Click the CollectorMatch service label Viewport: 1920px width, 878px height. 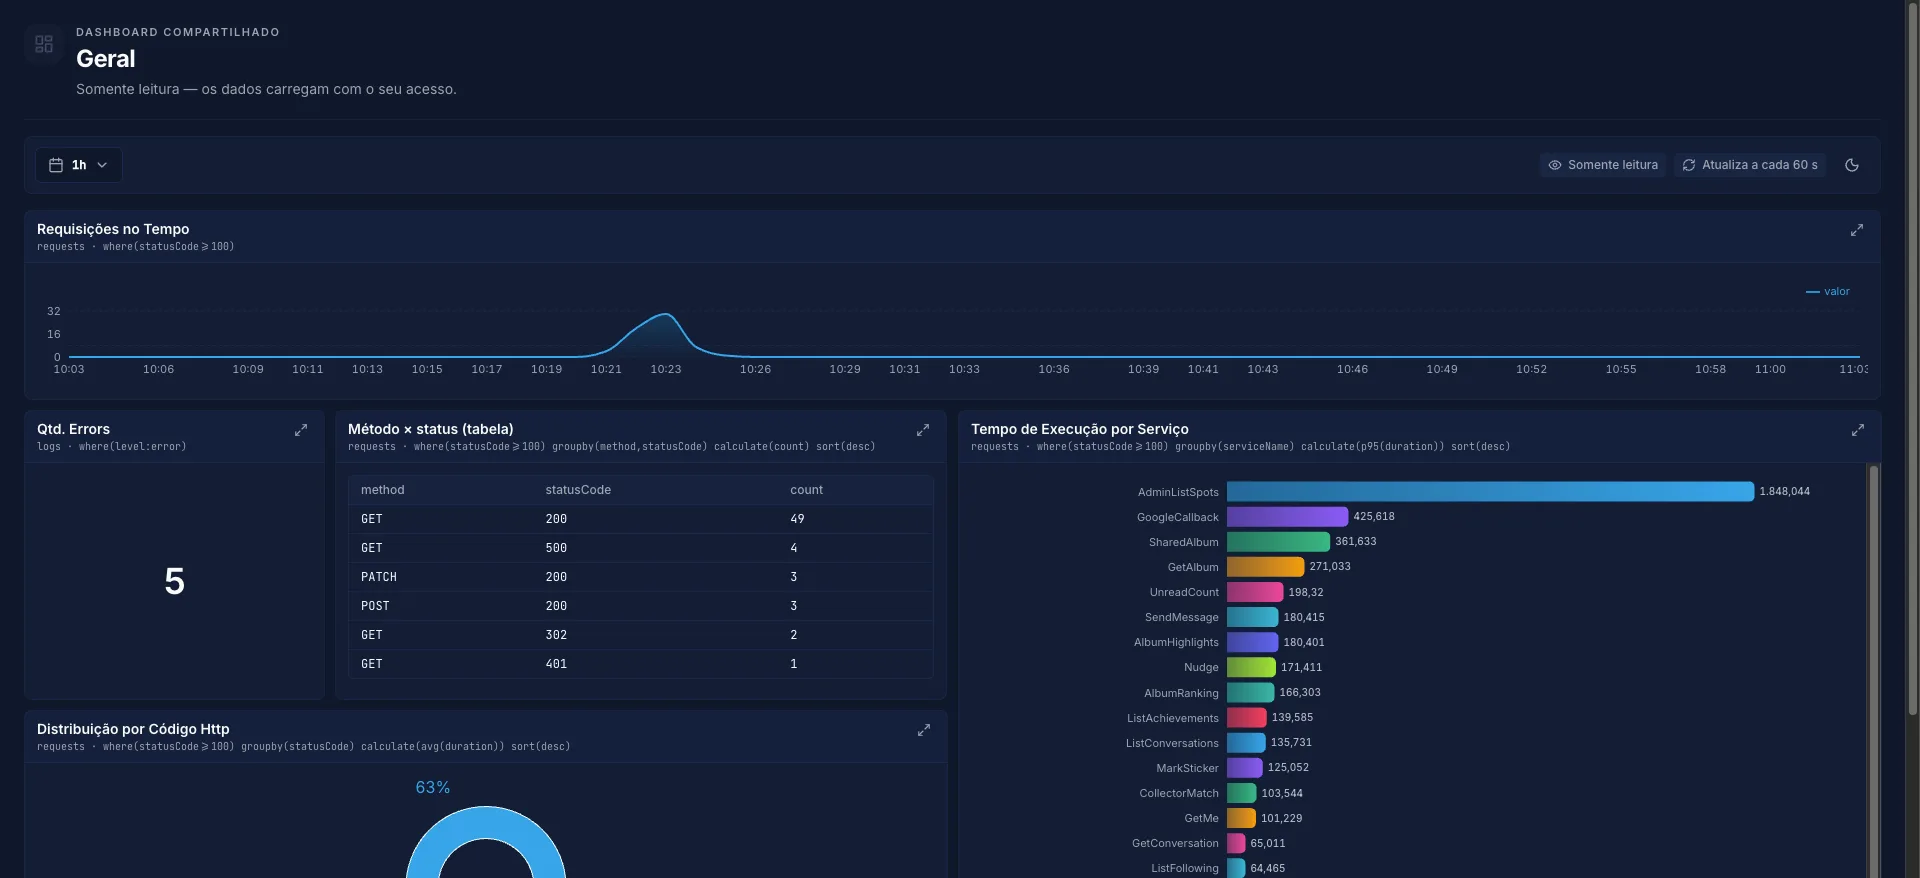click(1179, 793)
